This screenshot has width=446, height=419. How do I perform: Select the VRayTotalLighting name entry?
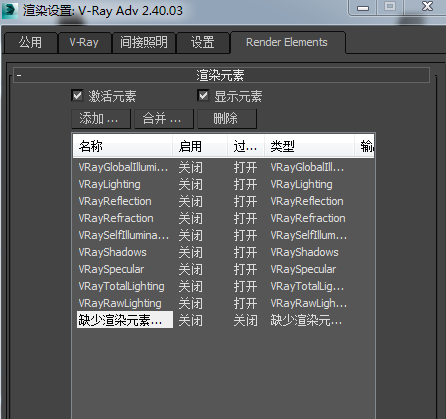(x=121, y=286)
